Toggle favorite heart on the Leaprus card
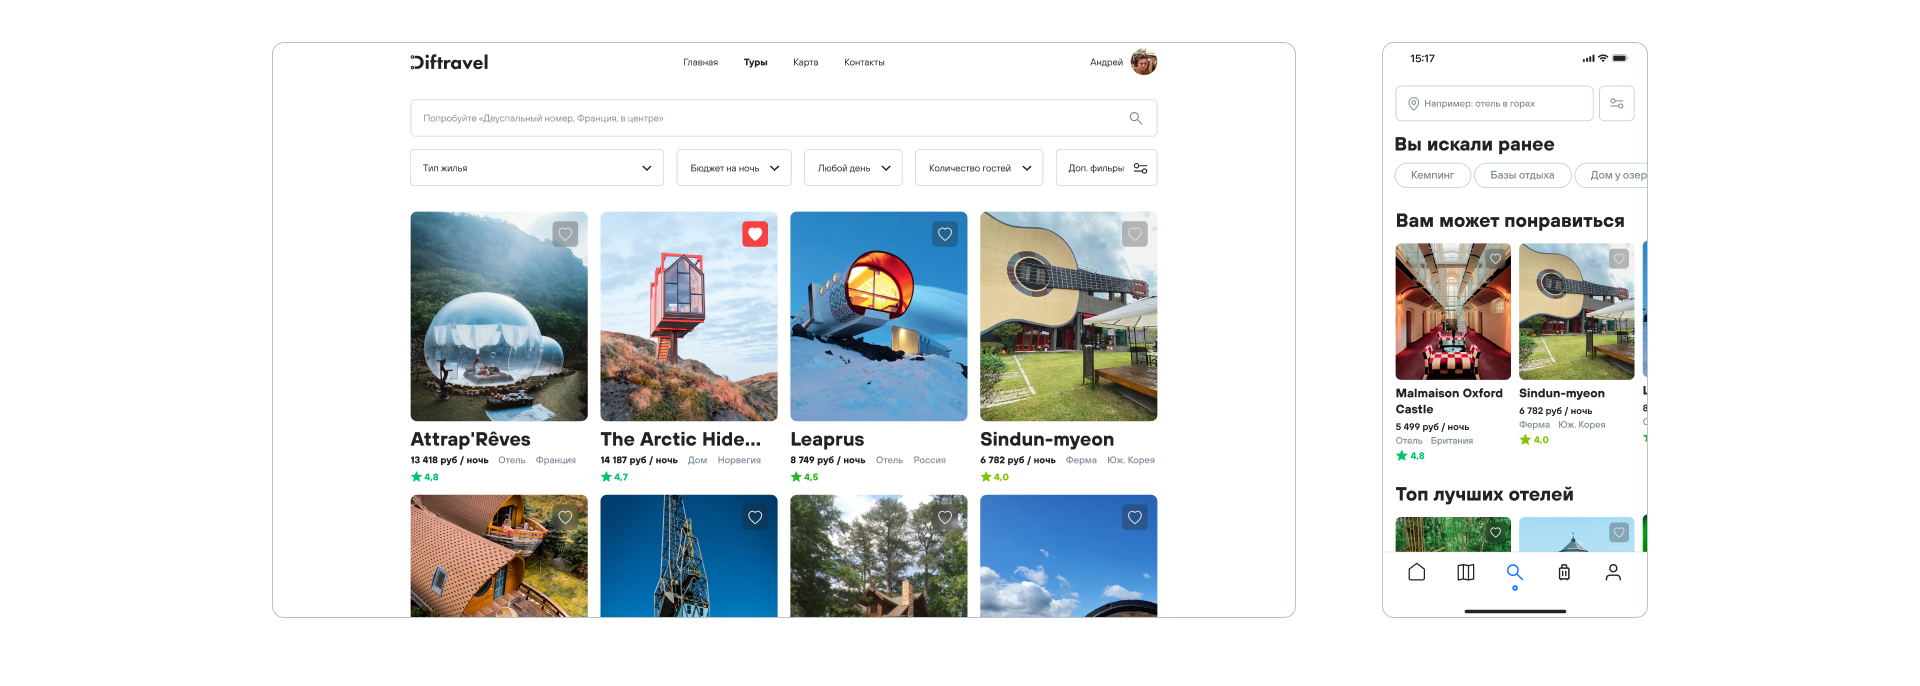Image resolution: width=1920 pixels, height=686 pixels. pos(945,234)
